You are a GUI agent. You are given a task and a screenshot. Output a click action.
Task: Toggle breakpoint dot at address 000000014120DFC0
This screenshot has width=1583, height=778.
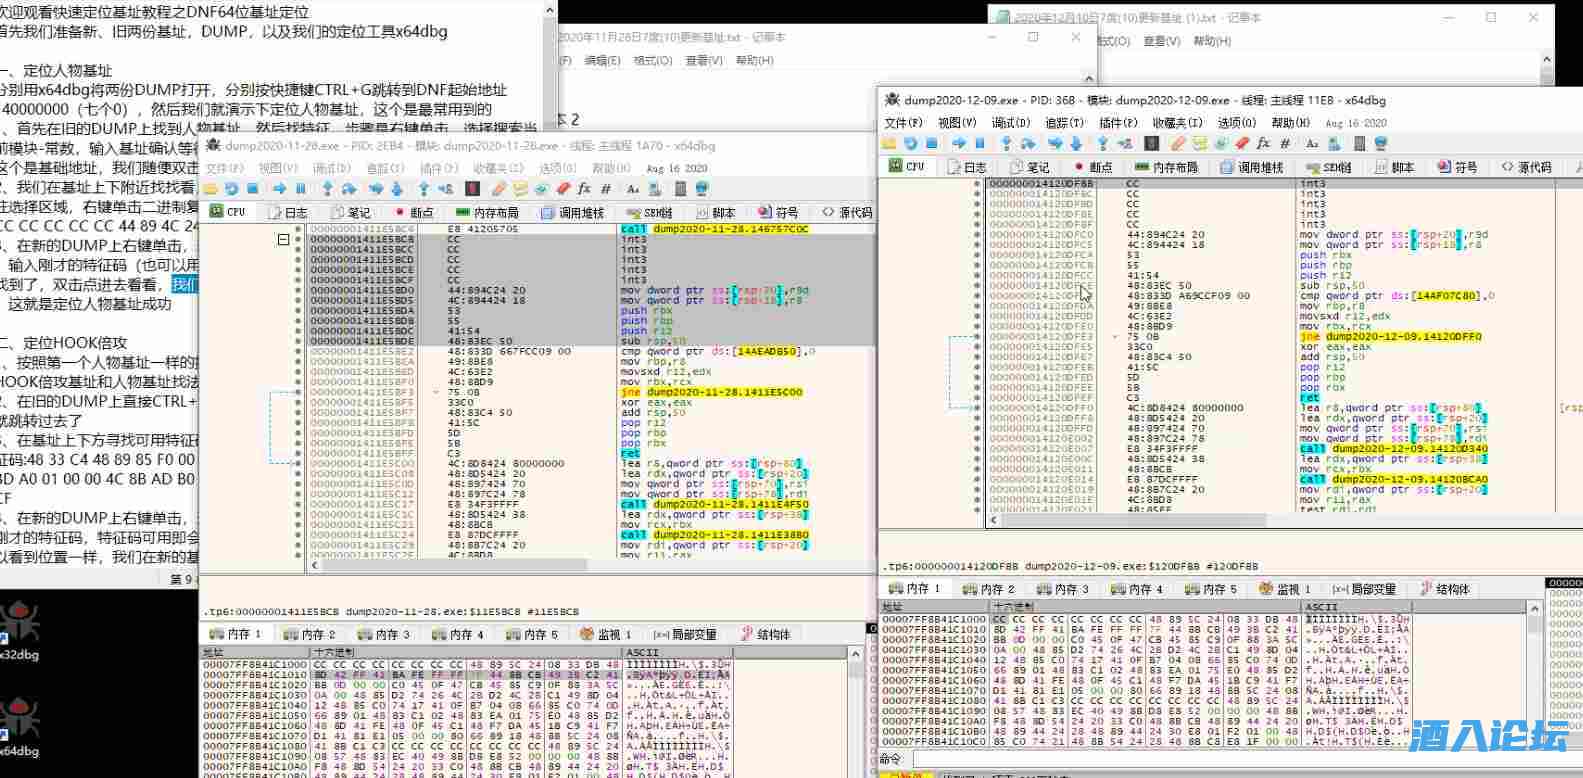[977, 235]
